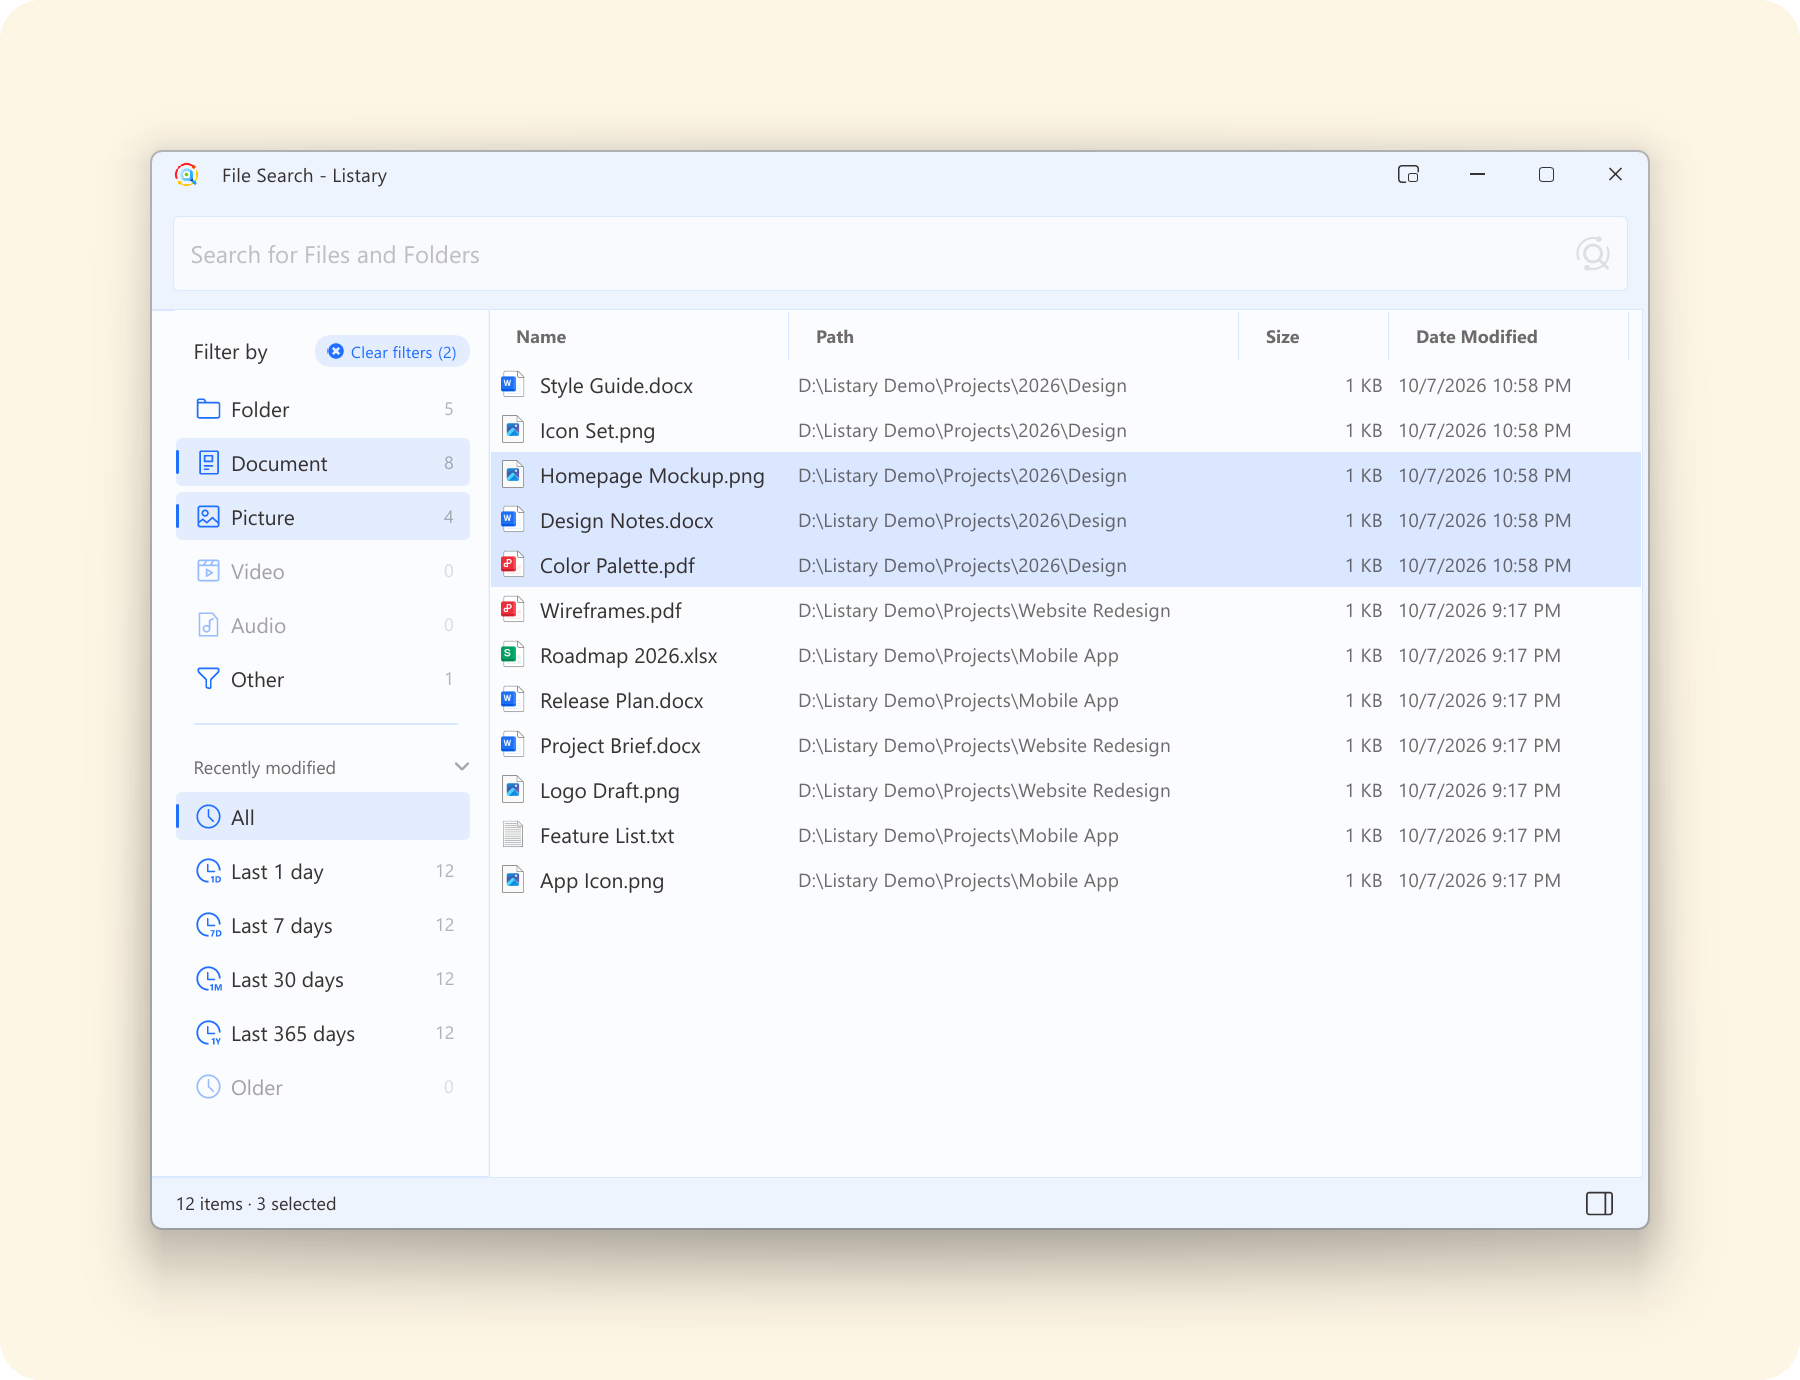1800x1380 pixels.
Task: Toggle the preview pane icon in status bar
Action: tap(1599, 1203)
